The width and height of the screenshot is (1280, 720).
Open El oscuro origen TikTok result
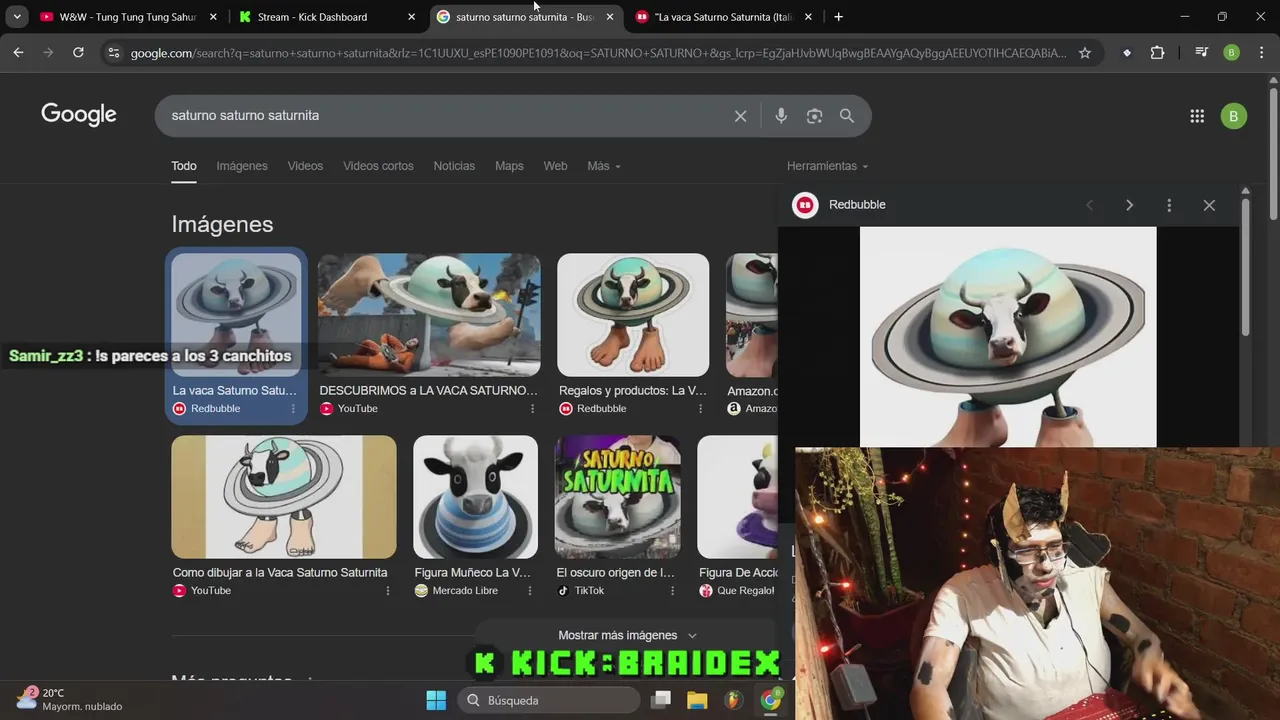pos(616,573)
